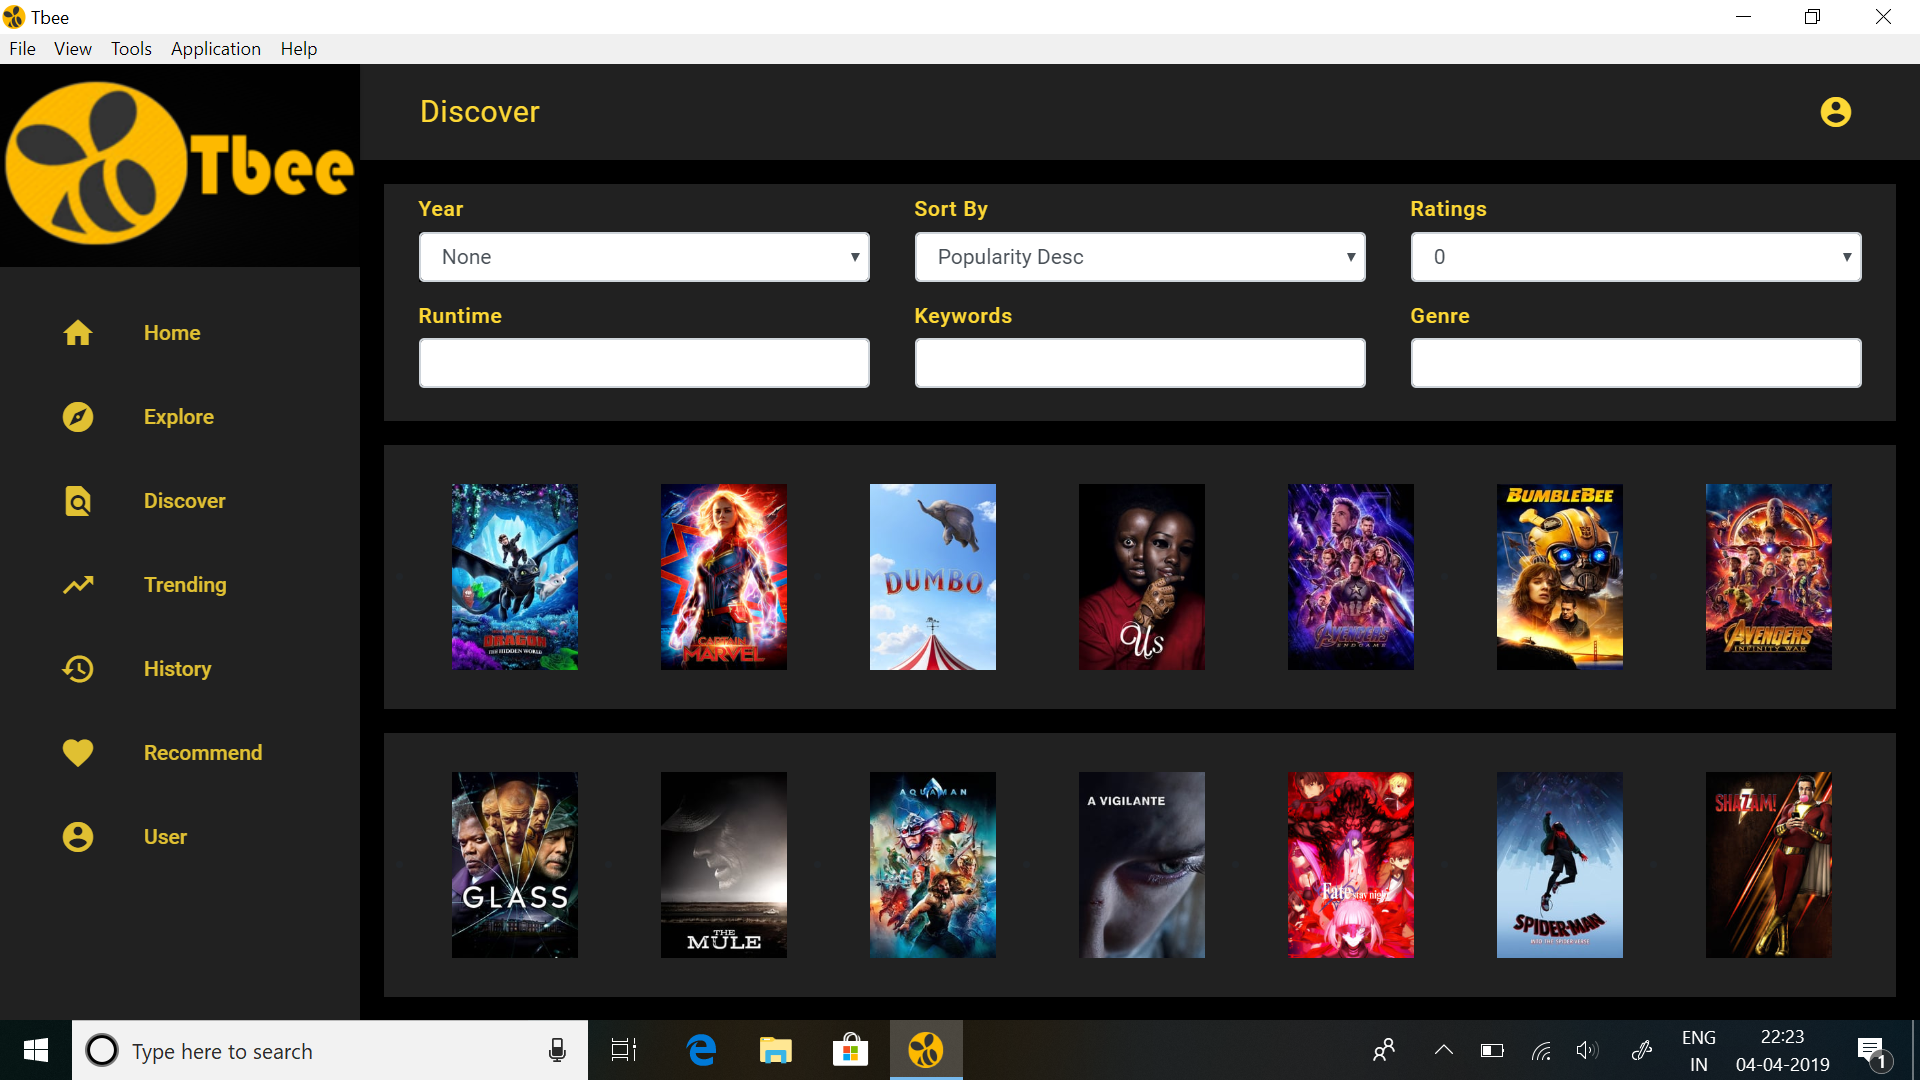Click the Genre input field

[1636, 363]
